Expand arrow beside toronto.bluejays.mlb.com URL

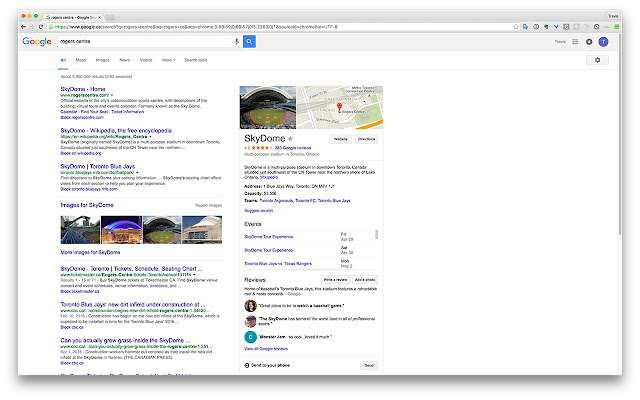click(137, 172)
